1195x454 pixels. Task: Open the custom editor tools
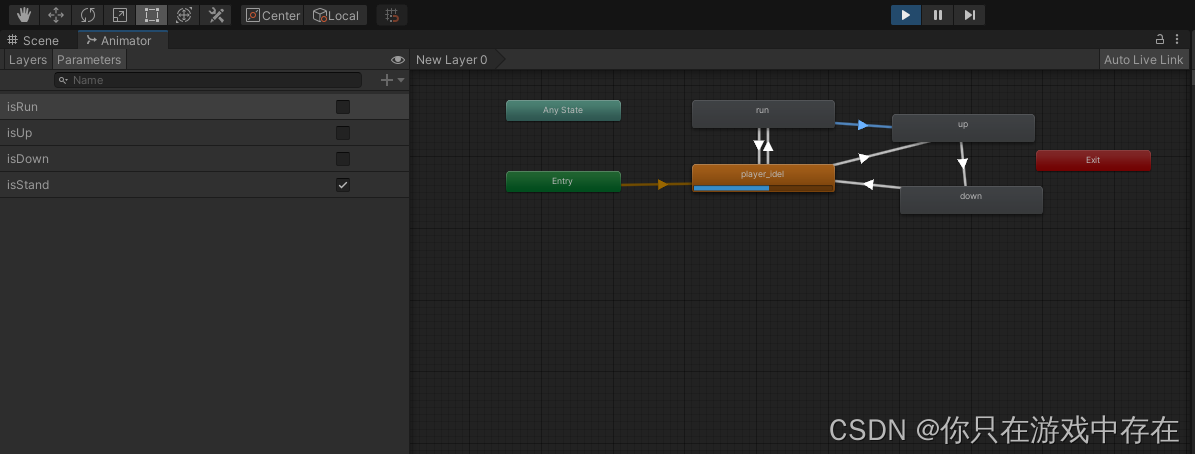tap(216, 14)
